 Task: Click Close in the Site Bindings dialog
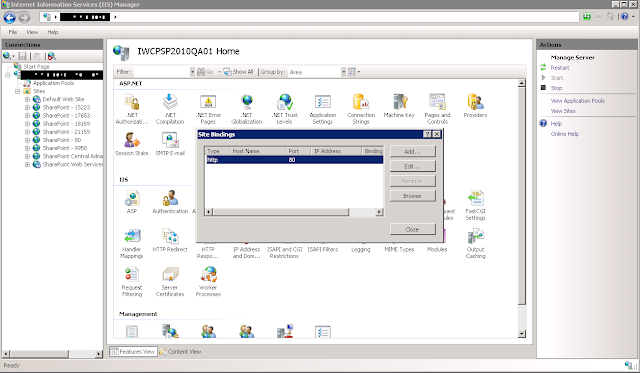tap(412, 229)
